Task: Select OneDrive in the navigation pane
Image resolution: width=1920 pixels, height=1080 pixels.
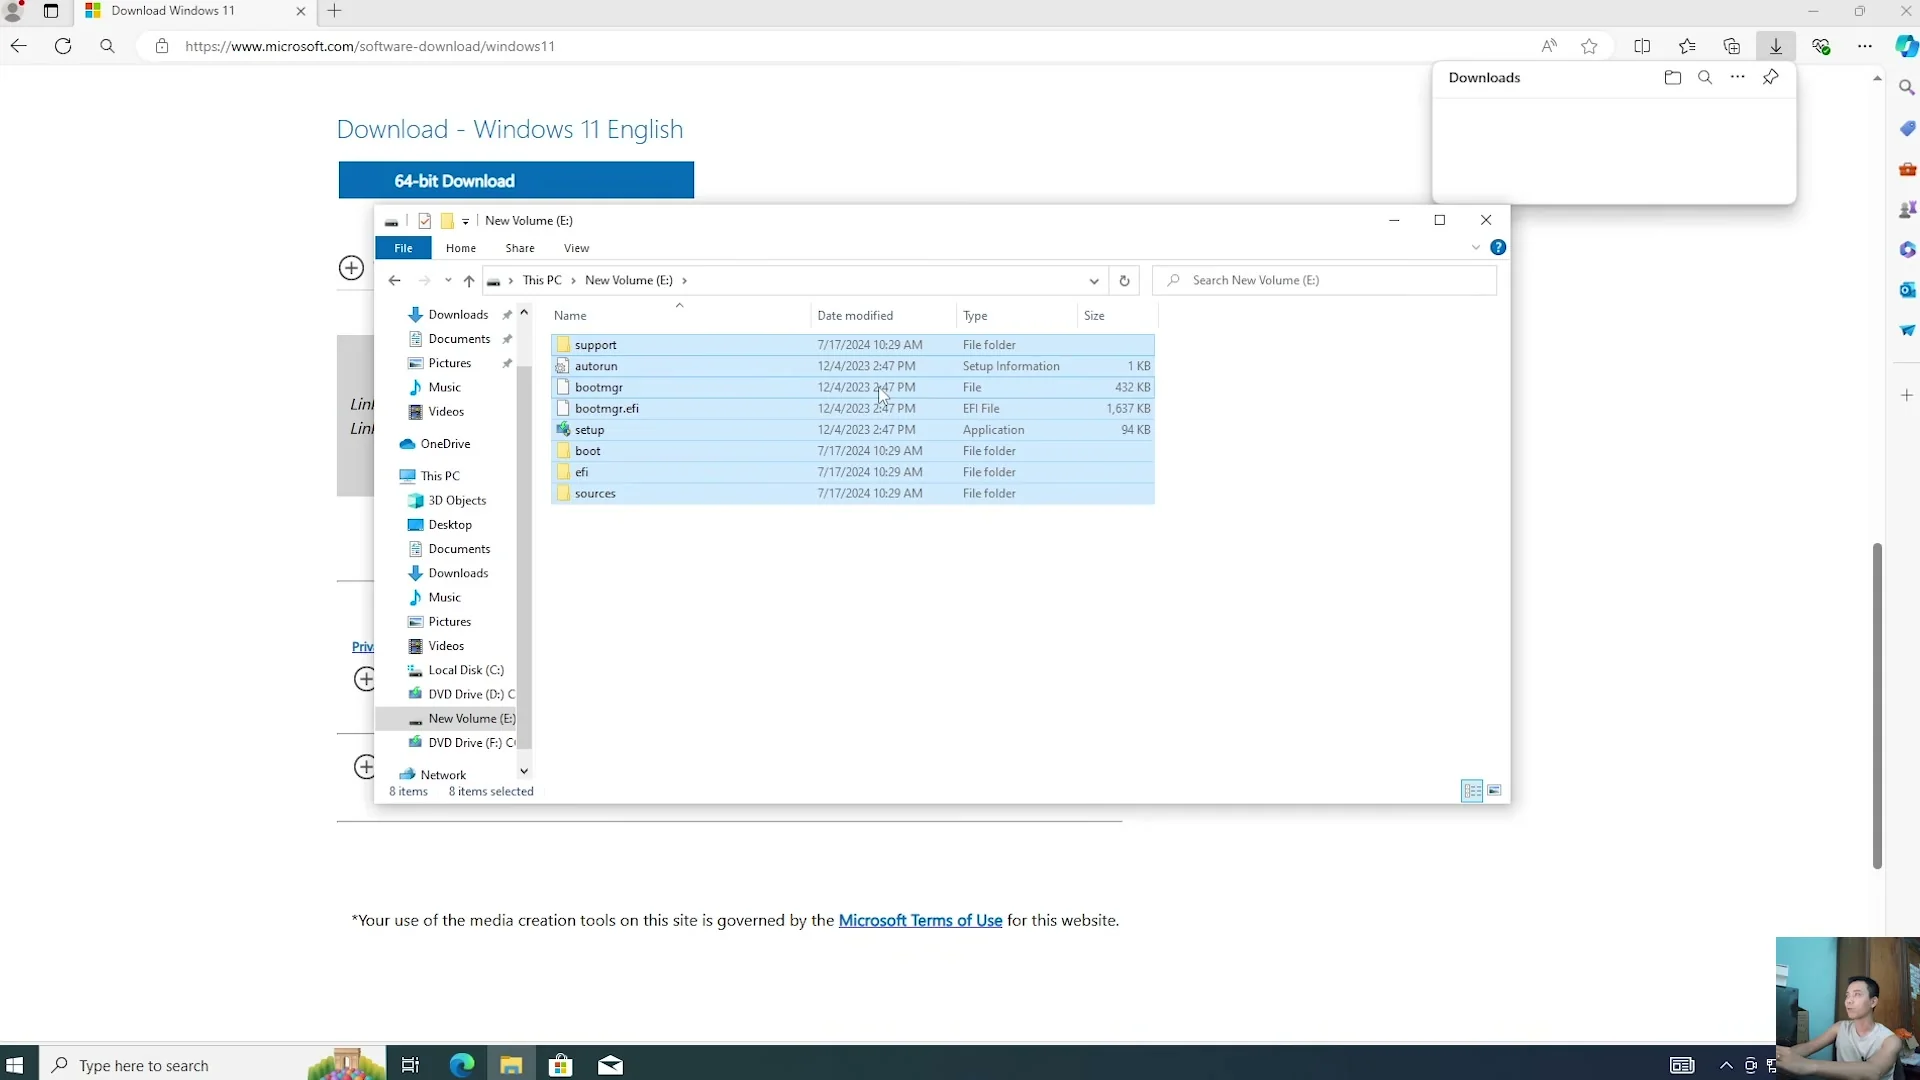Action: click(444, 444)
